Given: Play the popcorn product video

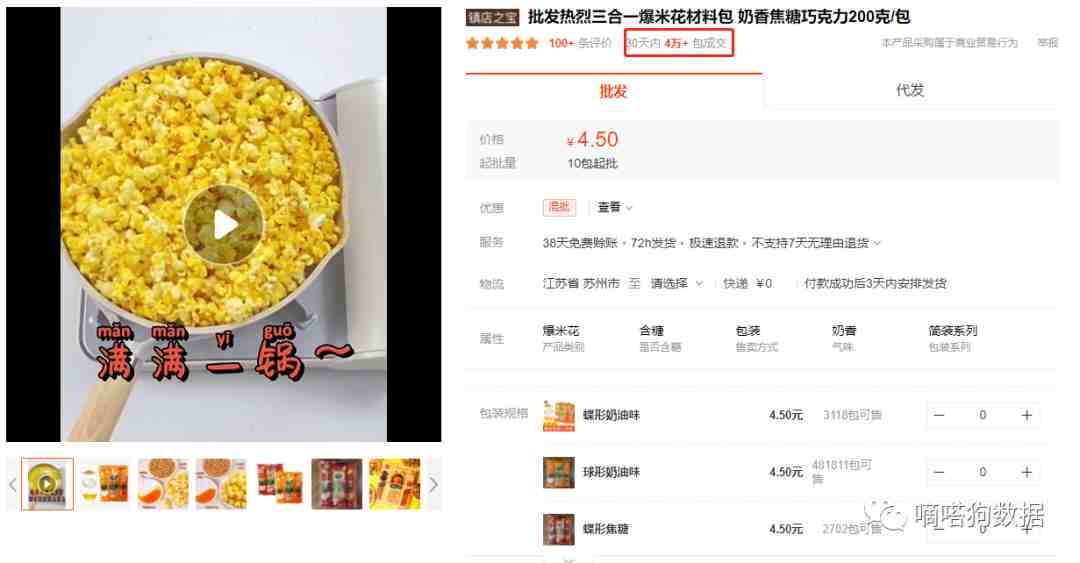Looking at the screenshot, I should (x=224, y=225).
